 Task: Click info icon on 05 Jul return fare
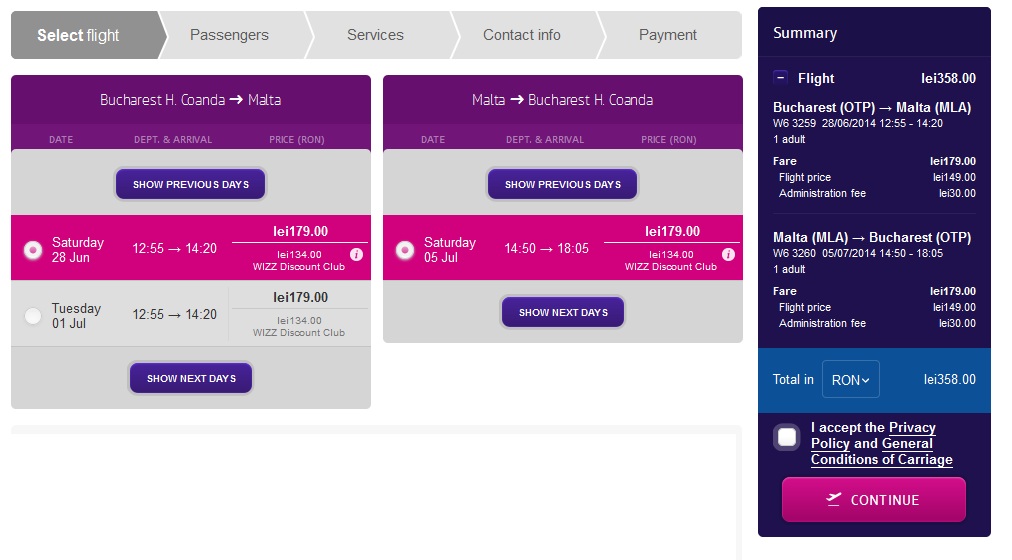(728, 255)
